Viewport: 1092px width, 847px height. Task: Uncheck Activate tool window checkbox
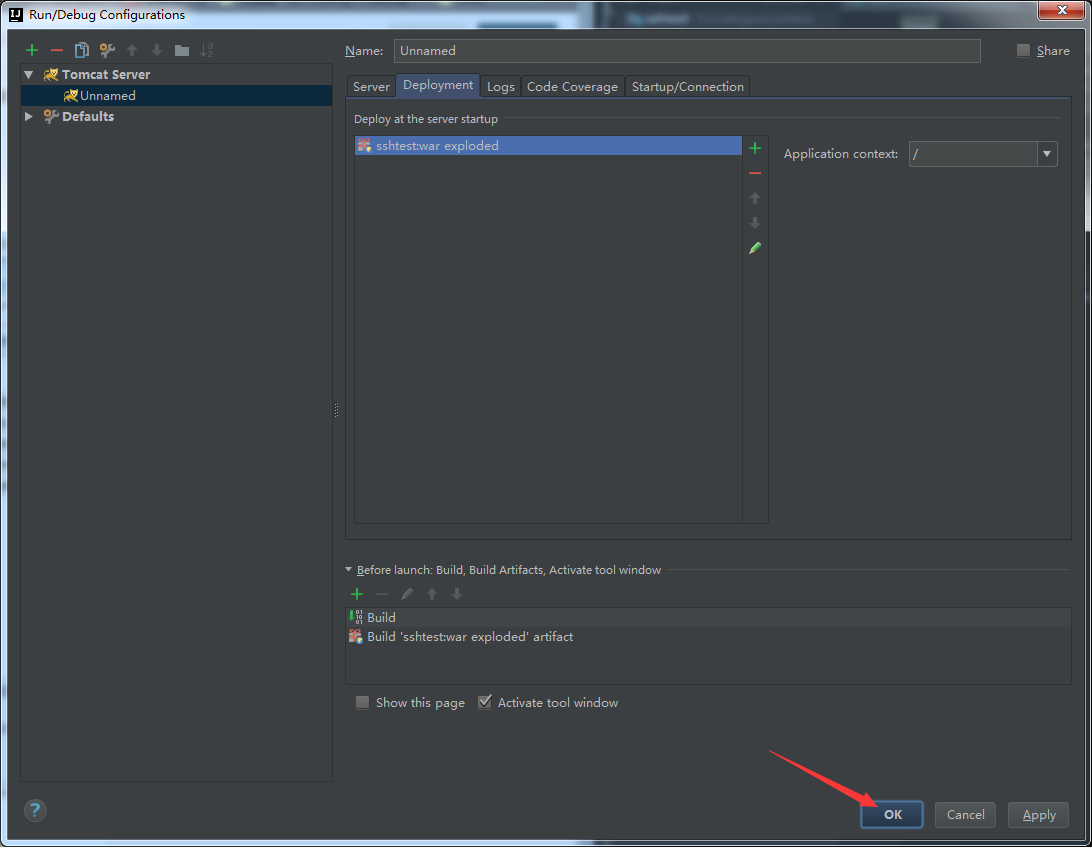point(485,703)
